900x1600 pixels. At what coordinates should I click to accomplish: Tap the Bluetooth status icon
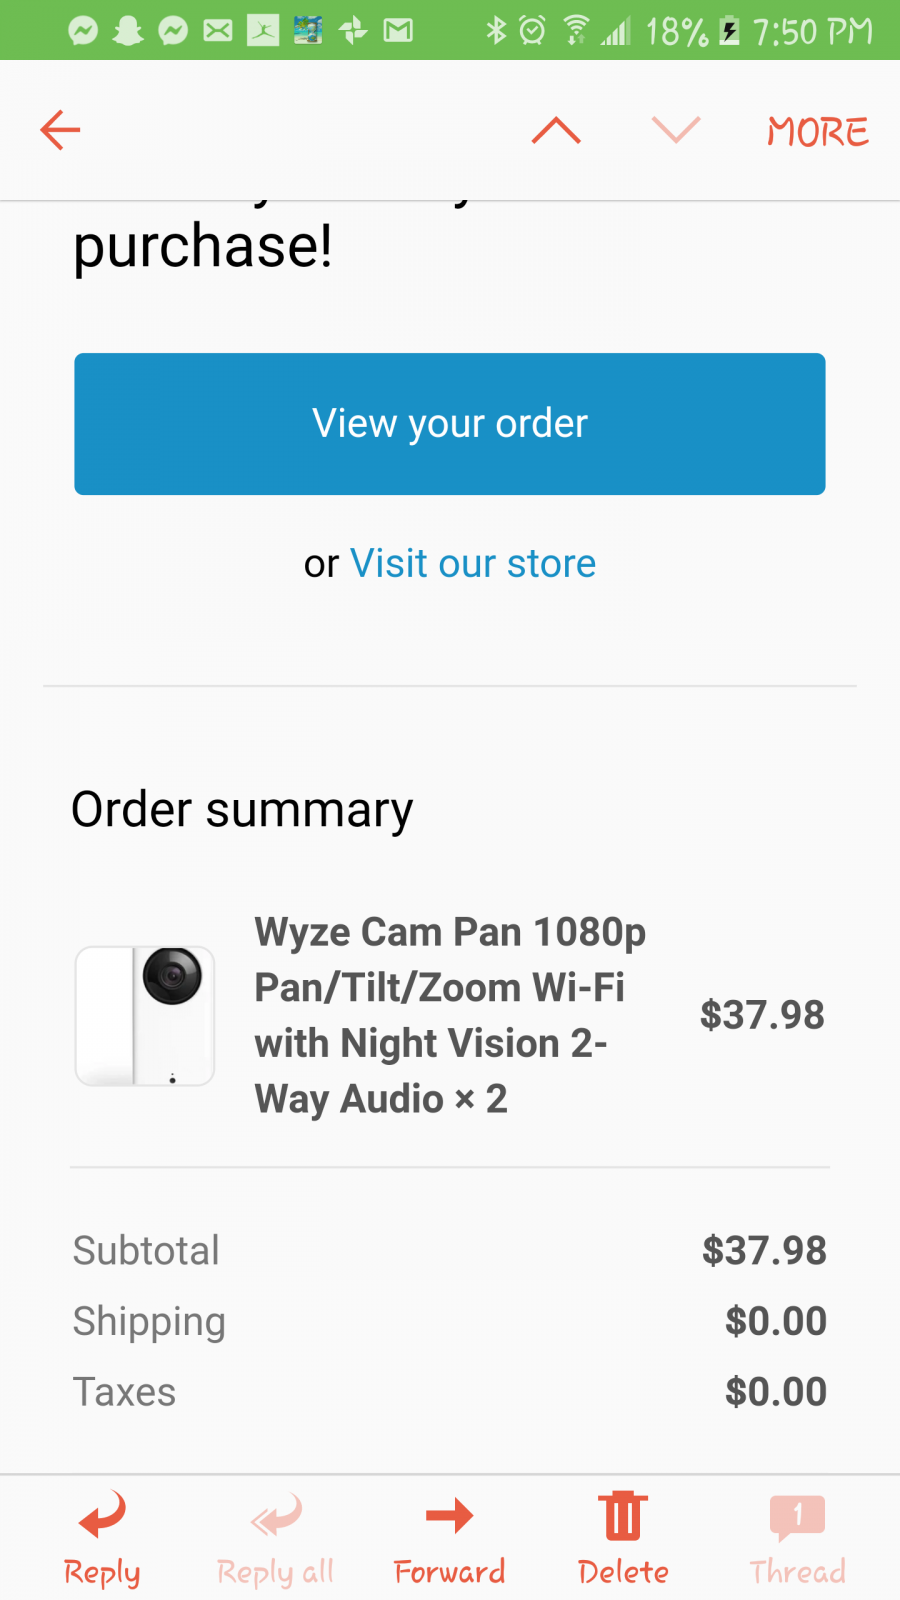[496, 31]
